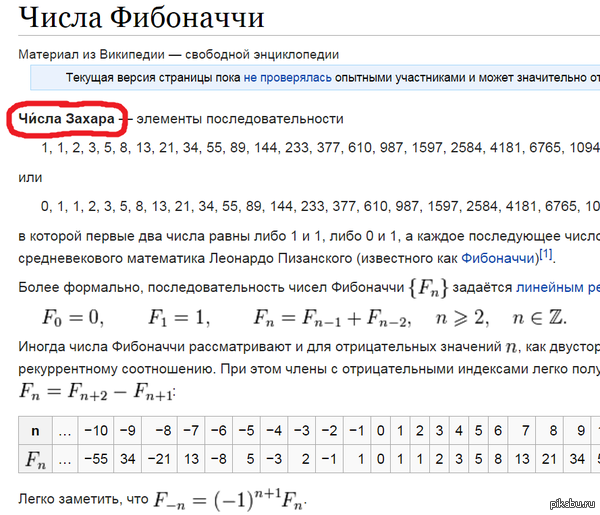Open the 'не проверялась' link
This screenshot has height=515, width=600.
point(287,78)
